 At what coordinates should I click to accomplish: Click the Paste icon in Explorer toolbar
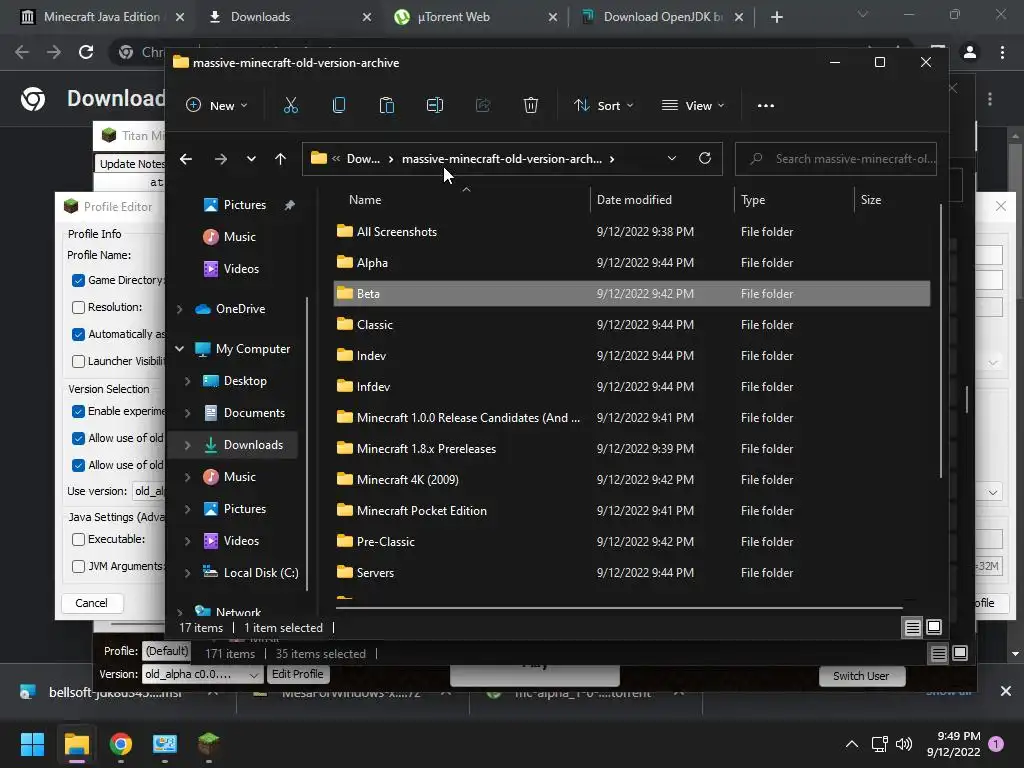coord(387,105)
